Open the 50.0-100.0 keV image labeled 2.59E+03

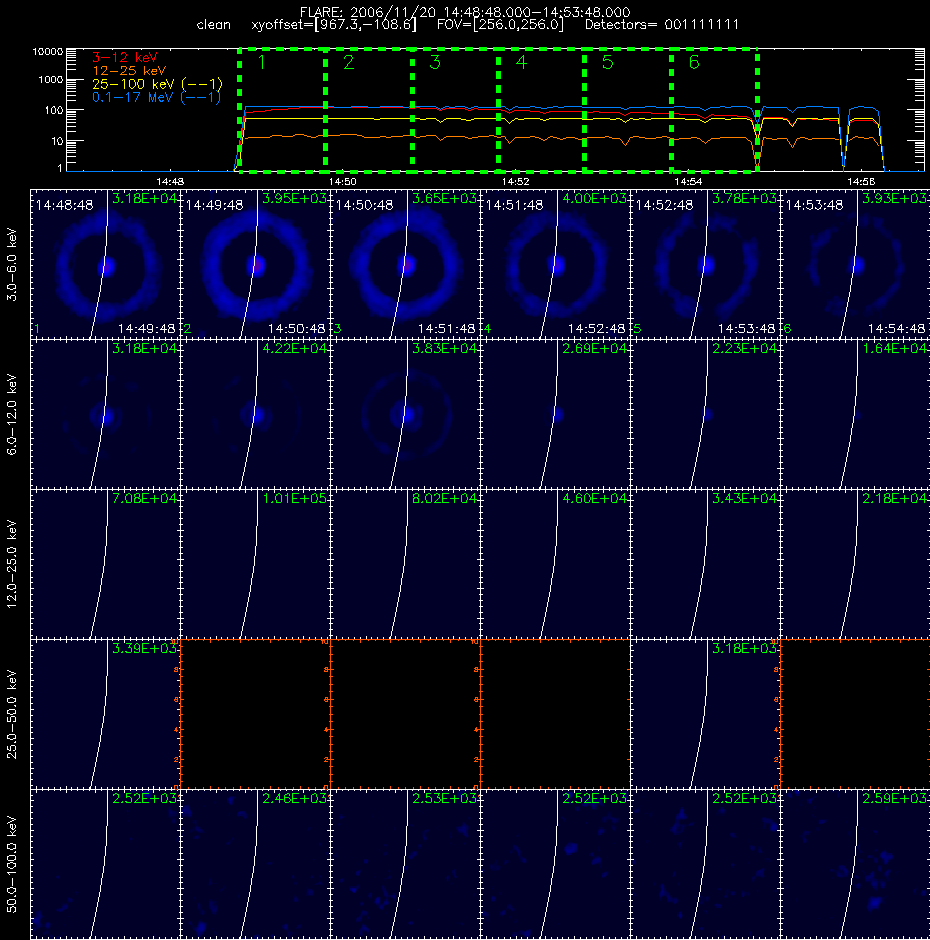point(856,864)
